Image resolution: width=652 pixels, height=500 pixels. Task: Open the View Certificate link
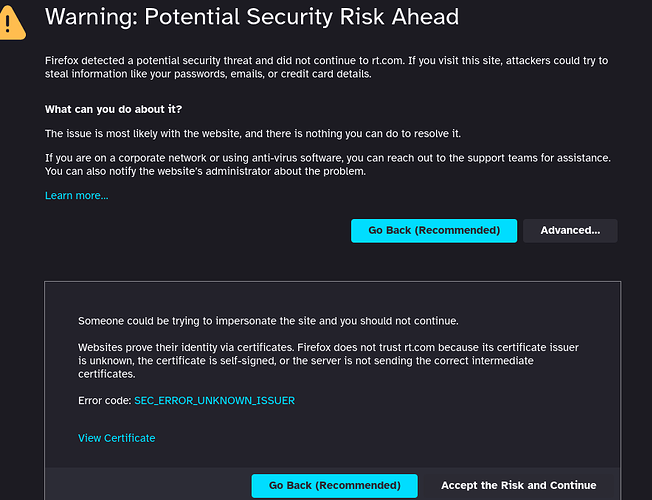pyautogui.click(x=117, y=438)
